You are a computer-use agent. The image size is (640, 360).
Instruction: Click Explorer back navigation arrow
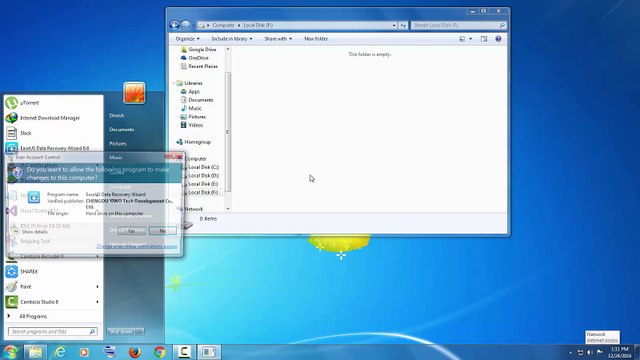pos(175,25)
